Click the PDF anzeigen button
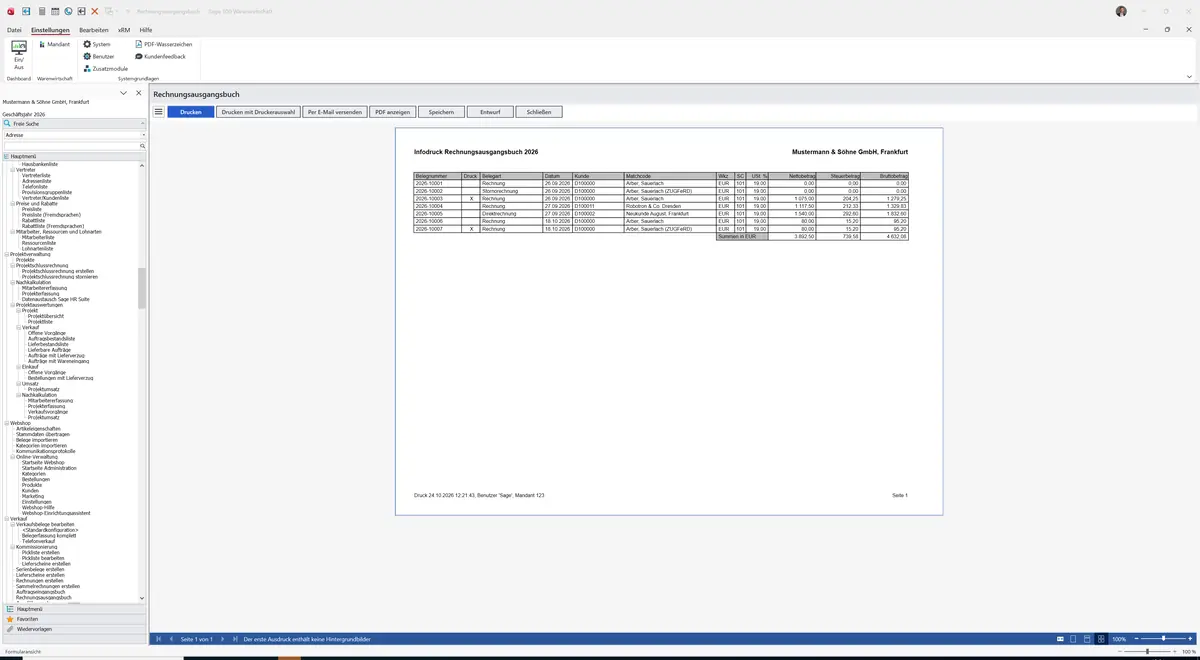 392,112
